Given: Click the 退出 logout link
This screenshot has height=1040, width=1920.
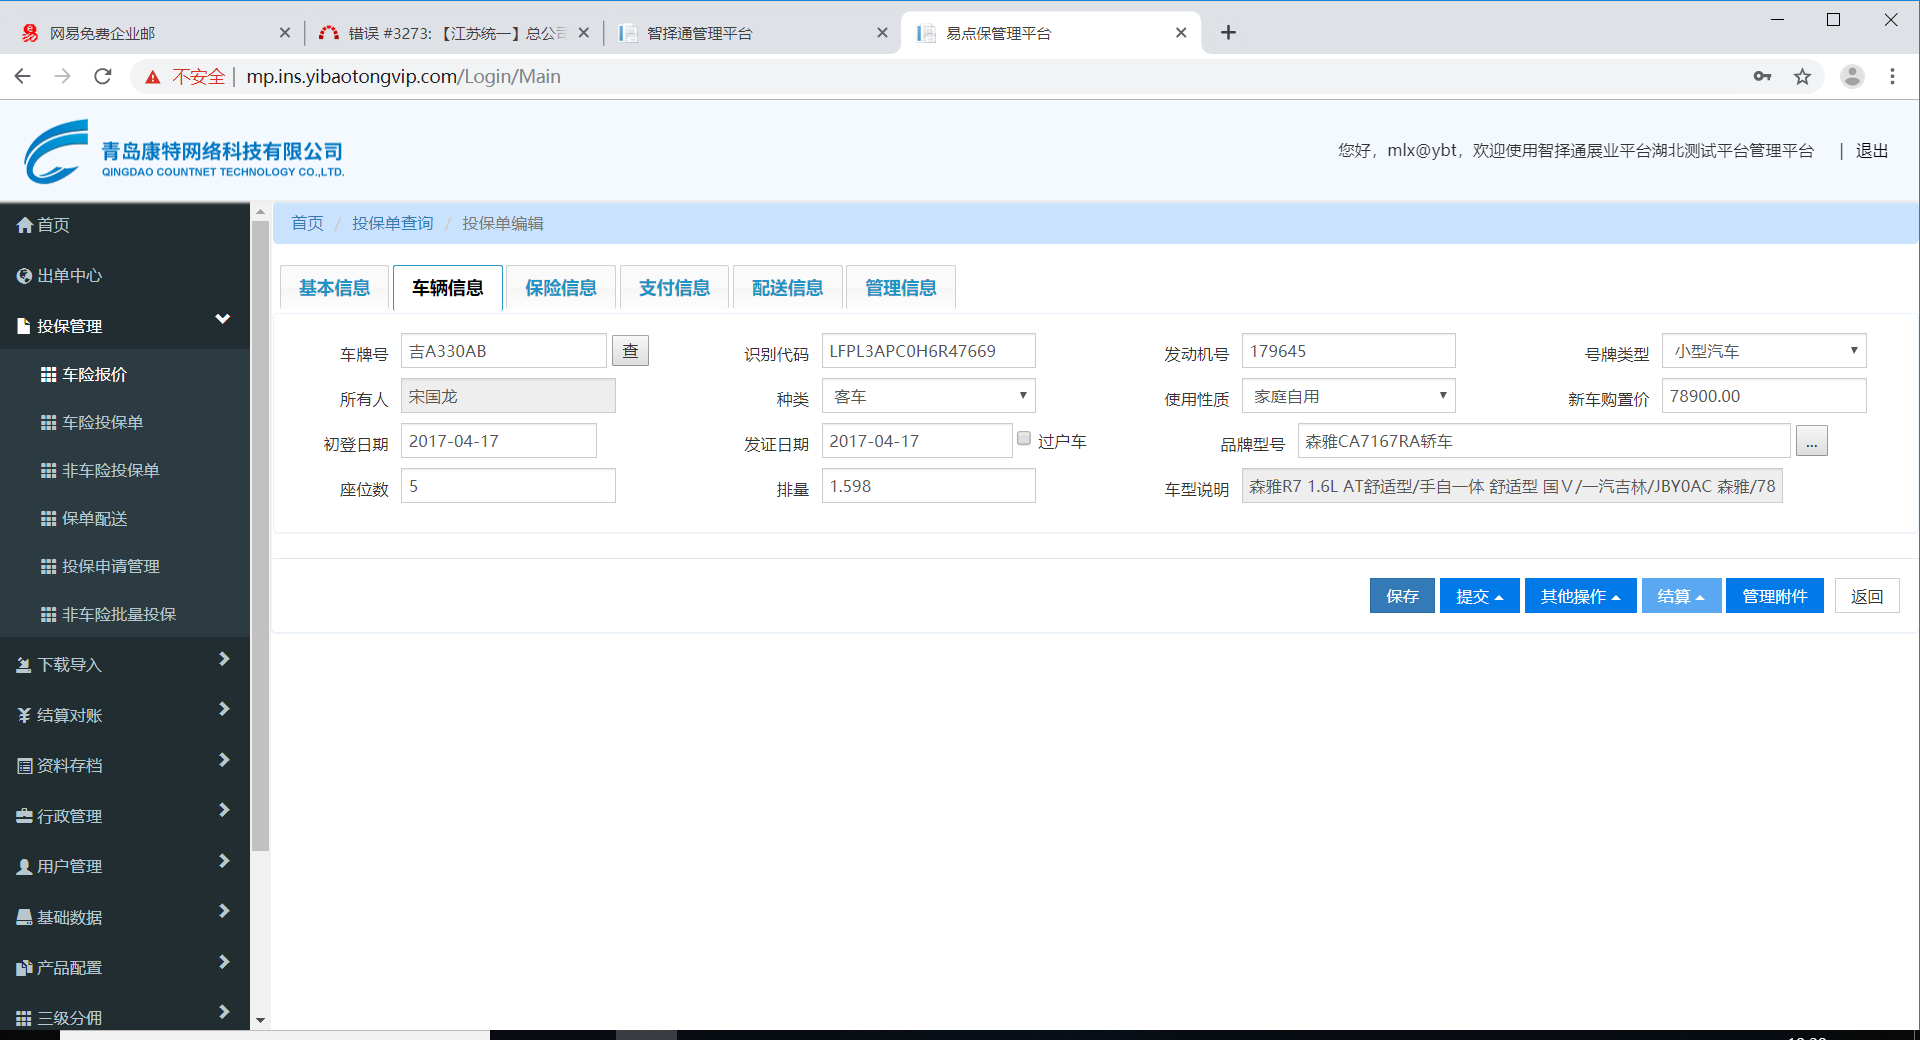Looking at the screenshot, I should (x=1871, y=151).
